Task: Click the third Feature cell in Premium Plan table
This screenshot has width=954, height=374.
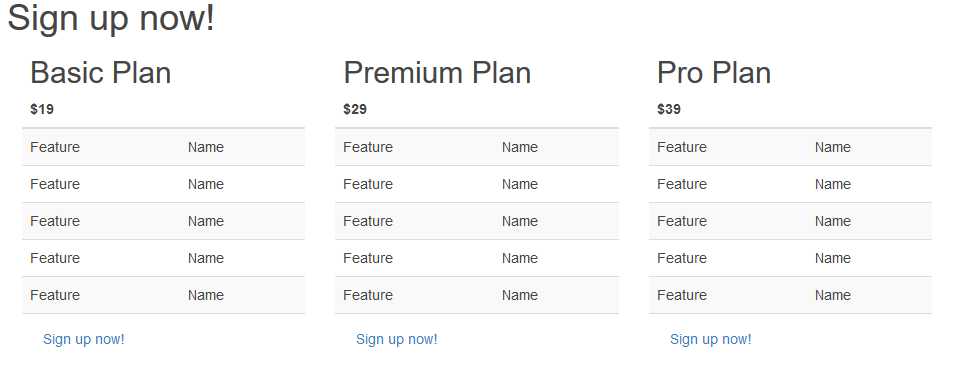Action: coord(368,221)
